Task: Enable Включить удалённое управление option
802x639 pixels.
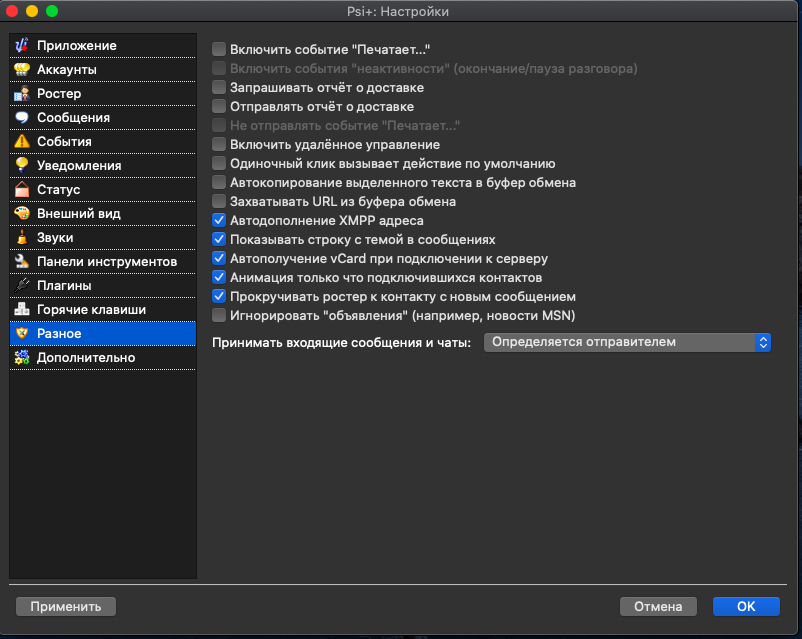Action: click(x=219, y=145)
